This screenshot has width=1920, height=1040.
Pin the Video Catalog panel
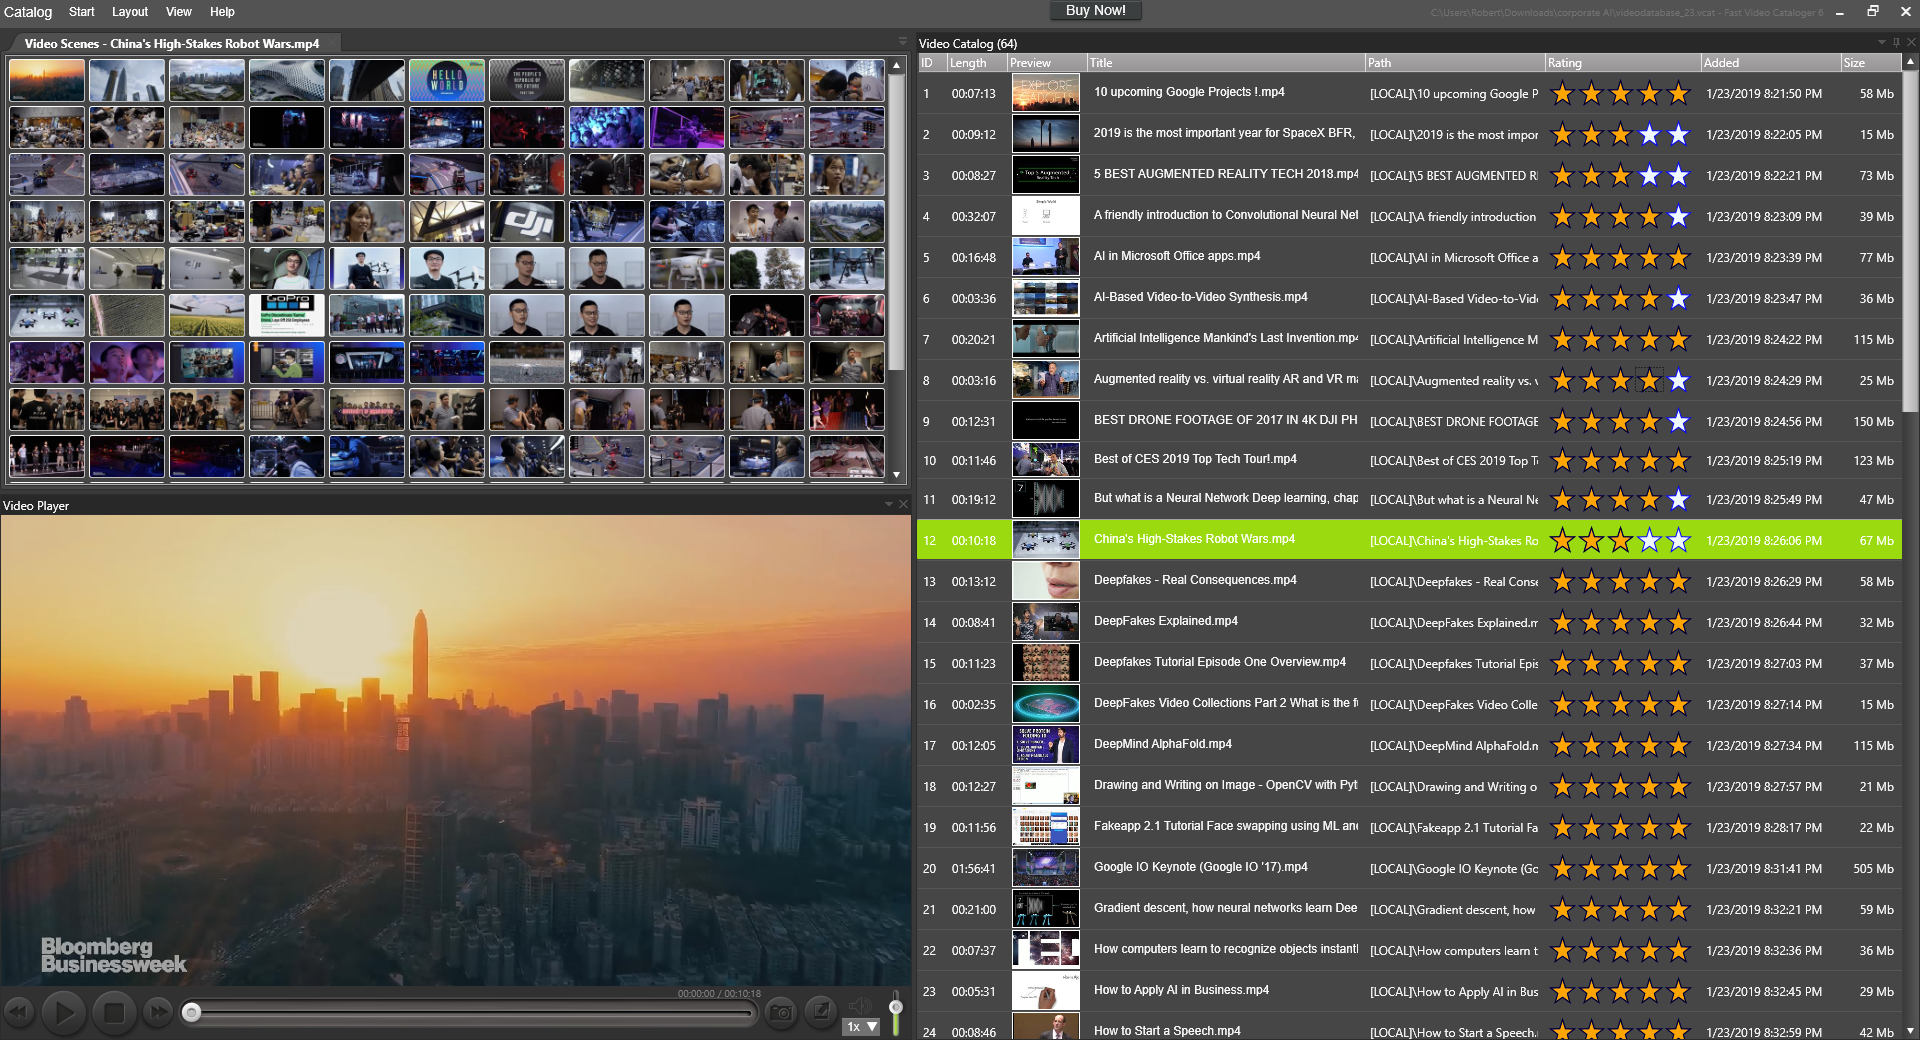tap(1896, 42)
